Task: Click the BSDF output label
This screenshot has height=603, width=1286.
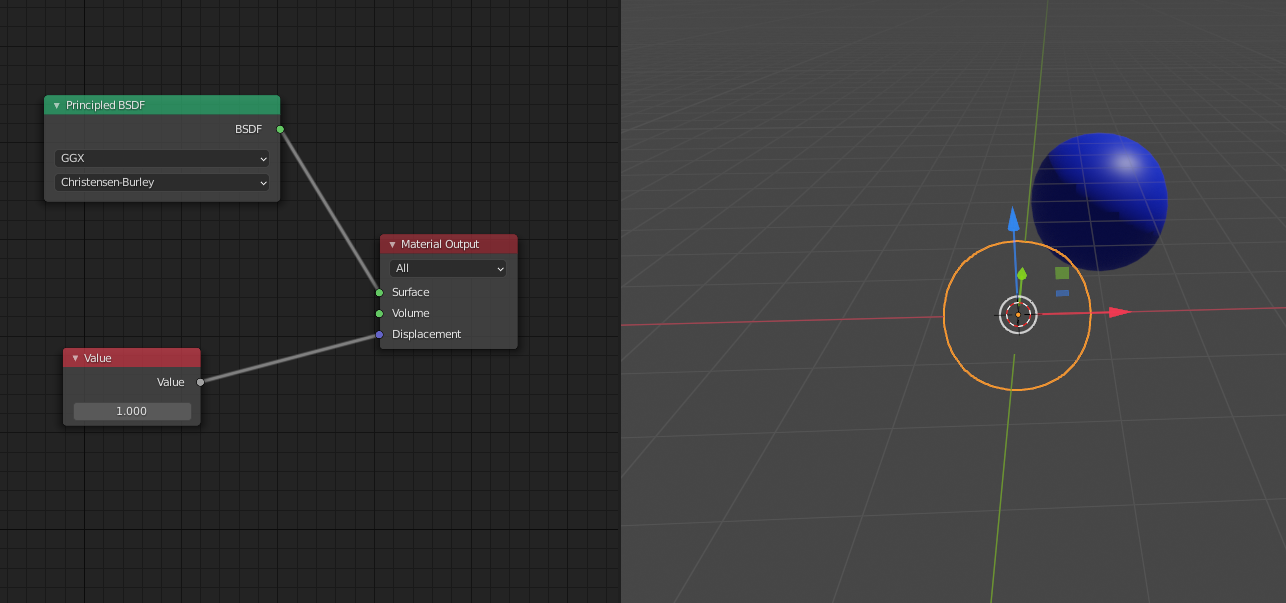Action: pyautogui.click(x=248, y=129)
